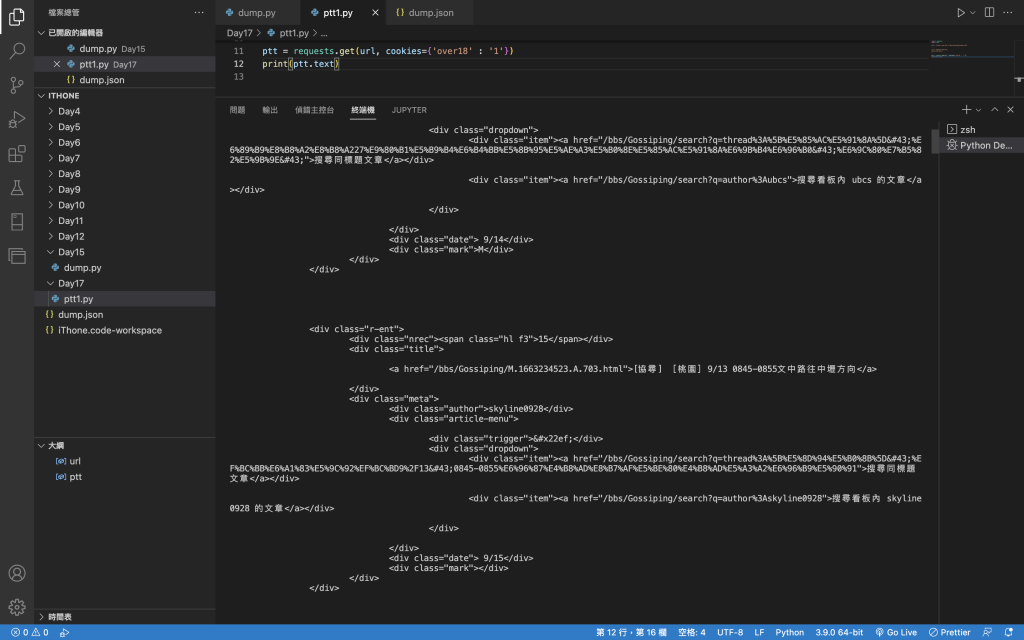Open the Testing flask view
This screenshot has height=640, width=1024.
click(x=17, y=188)
